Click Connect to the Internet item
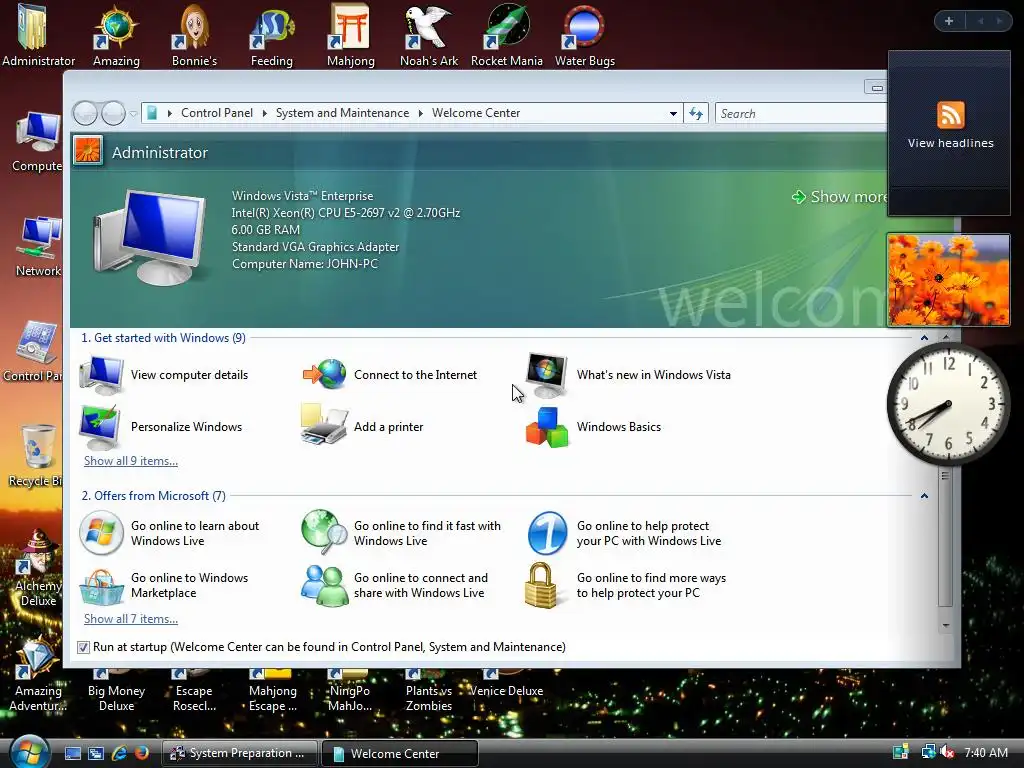Screen dimensions: 1024x768 click(x=391, y=375)
